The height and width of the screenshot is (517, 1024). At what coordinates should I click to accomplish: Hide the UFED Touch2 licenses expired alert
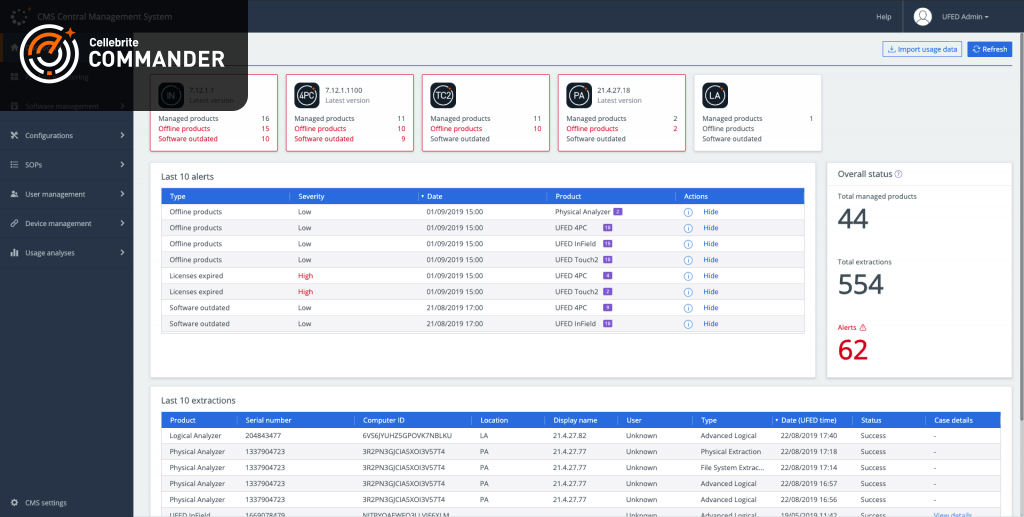click(x=711, y=292)
